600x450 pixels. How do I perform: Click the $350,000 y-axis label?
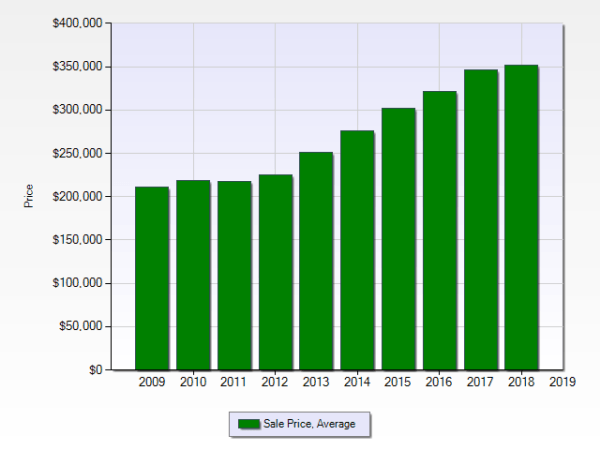point(78,67)
